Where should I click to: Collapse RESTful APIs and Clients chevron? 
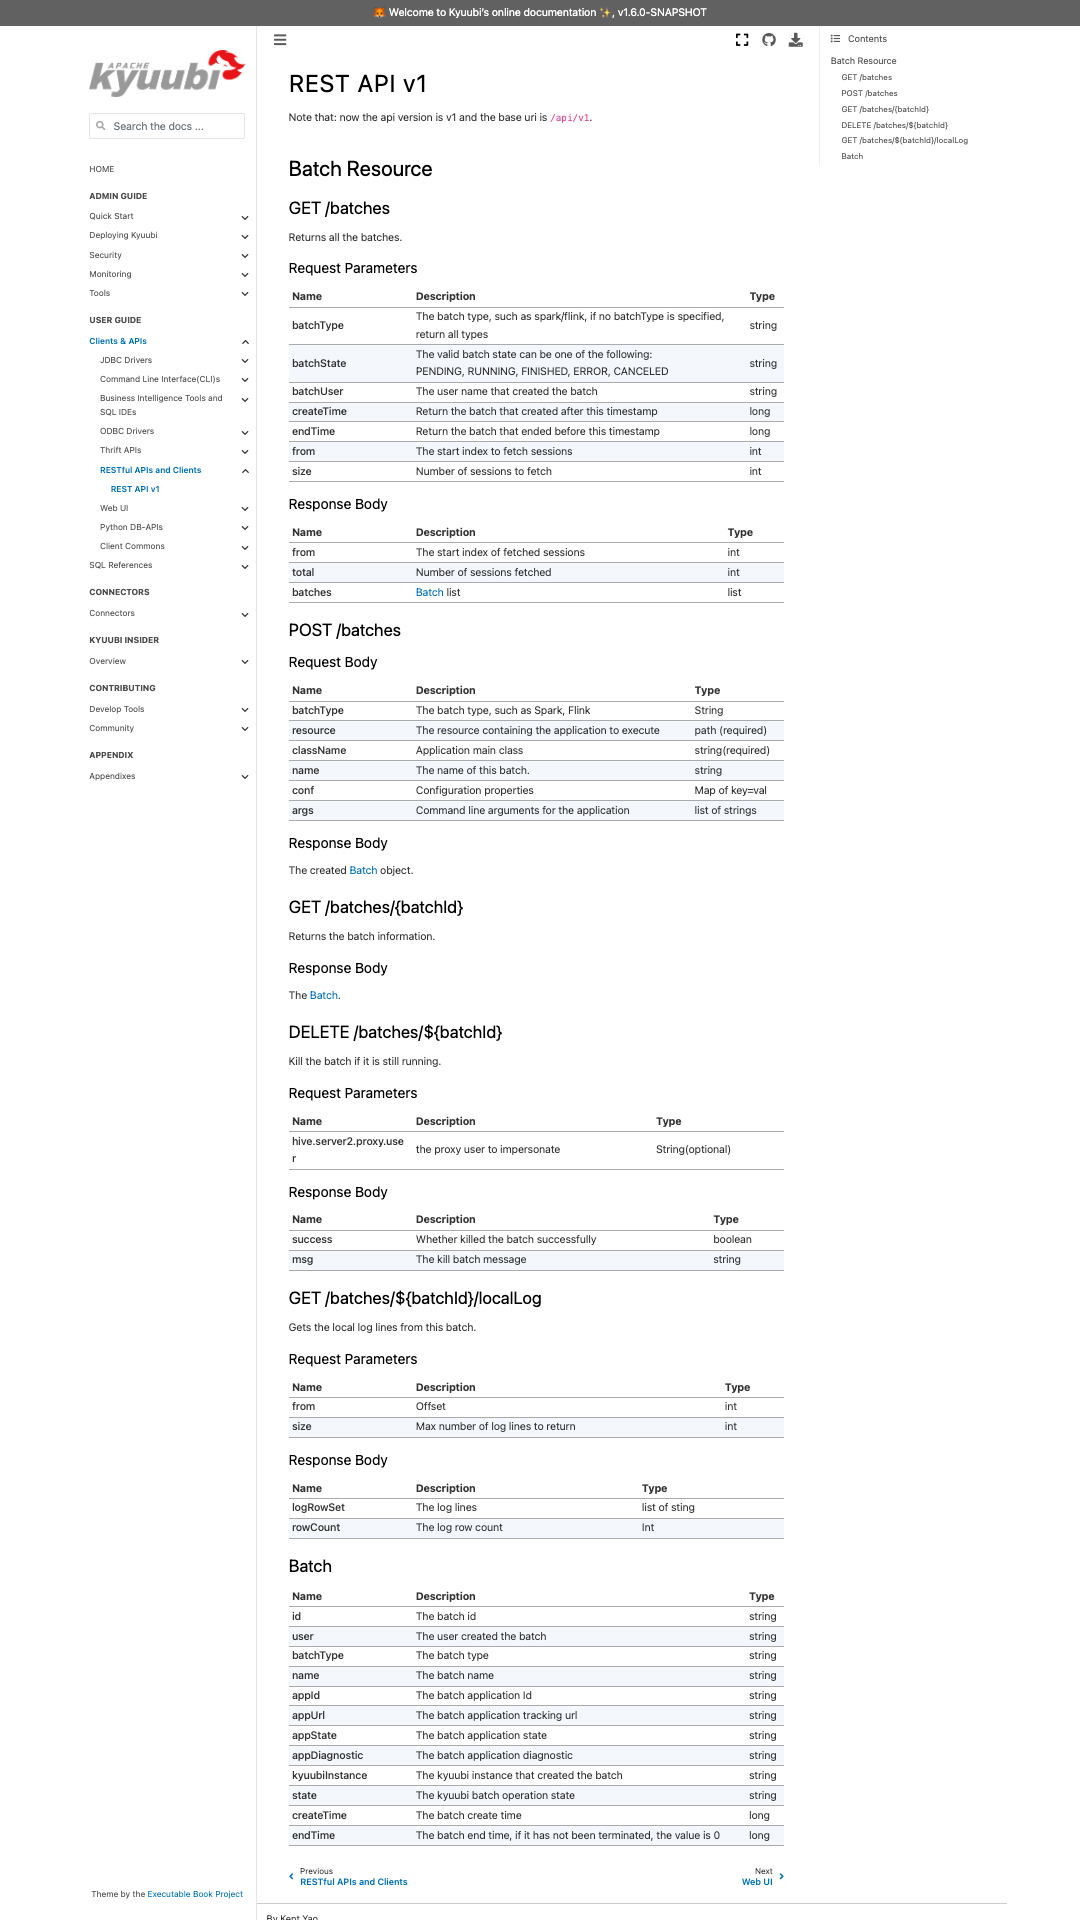(245, 470)
